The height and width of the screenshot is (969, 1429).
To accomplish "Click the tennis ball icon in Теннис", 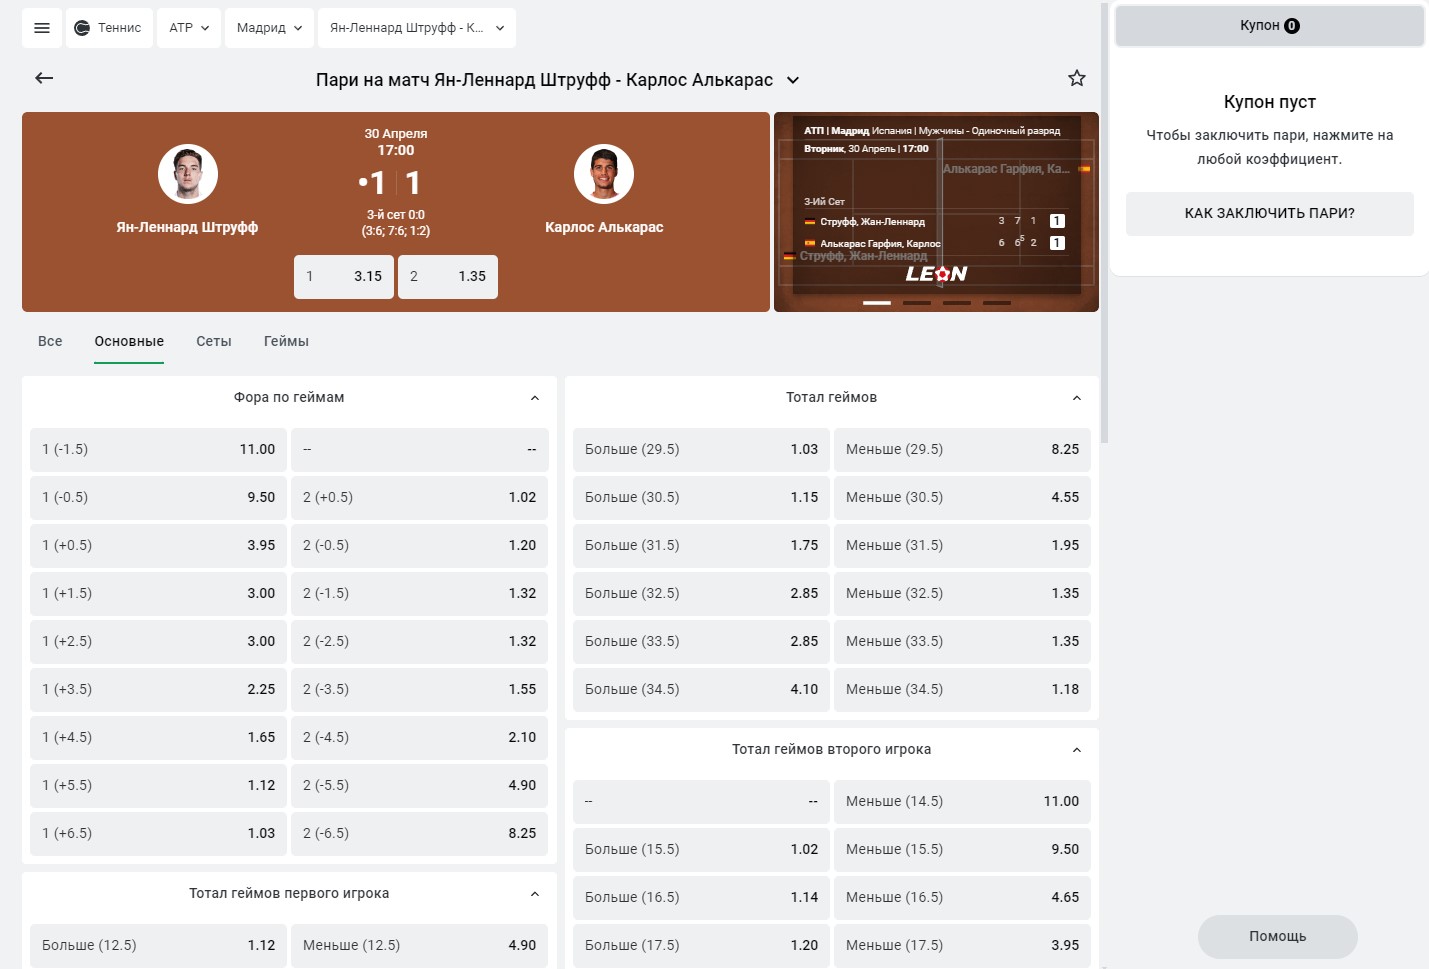I will [x=82, y=28].
